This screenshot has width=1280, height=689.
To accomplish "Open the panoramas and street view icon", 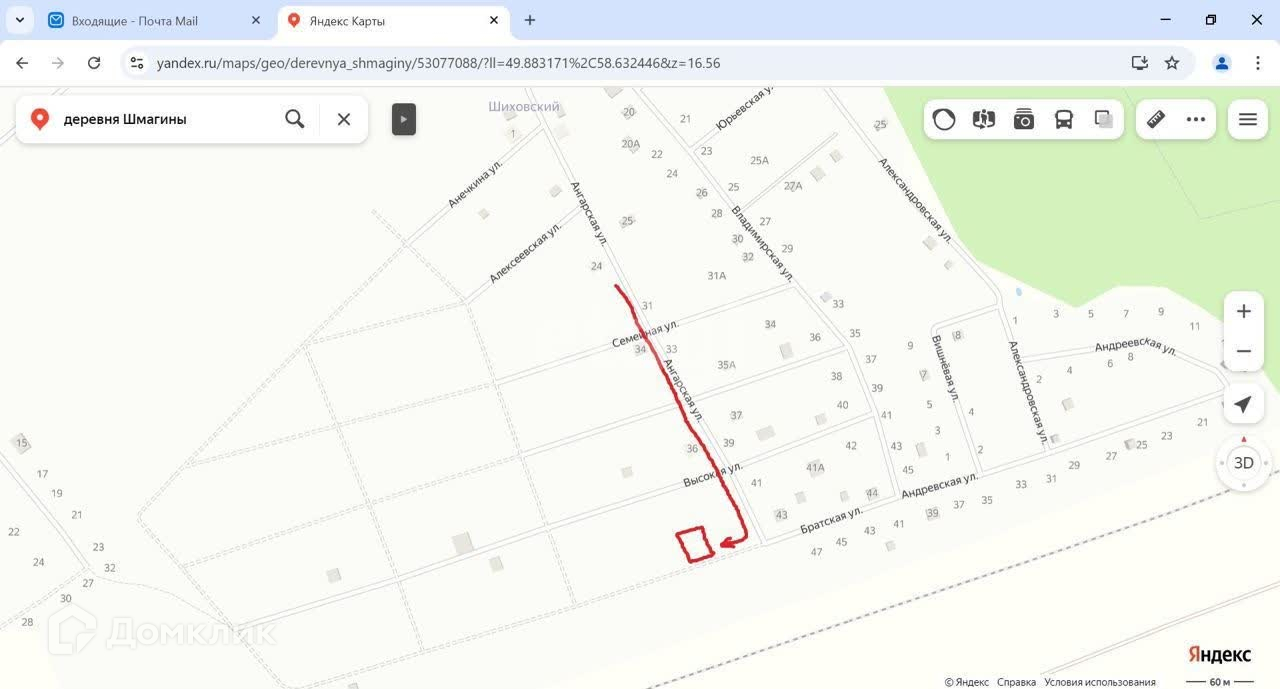I will [984, 119].
